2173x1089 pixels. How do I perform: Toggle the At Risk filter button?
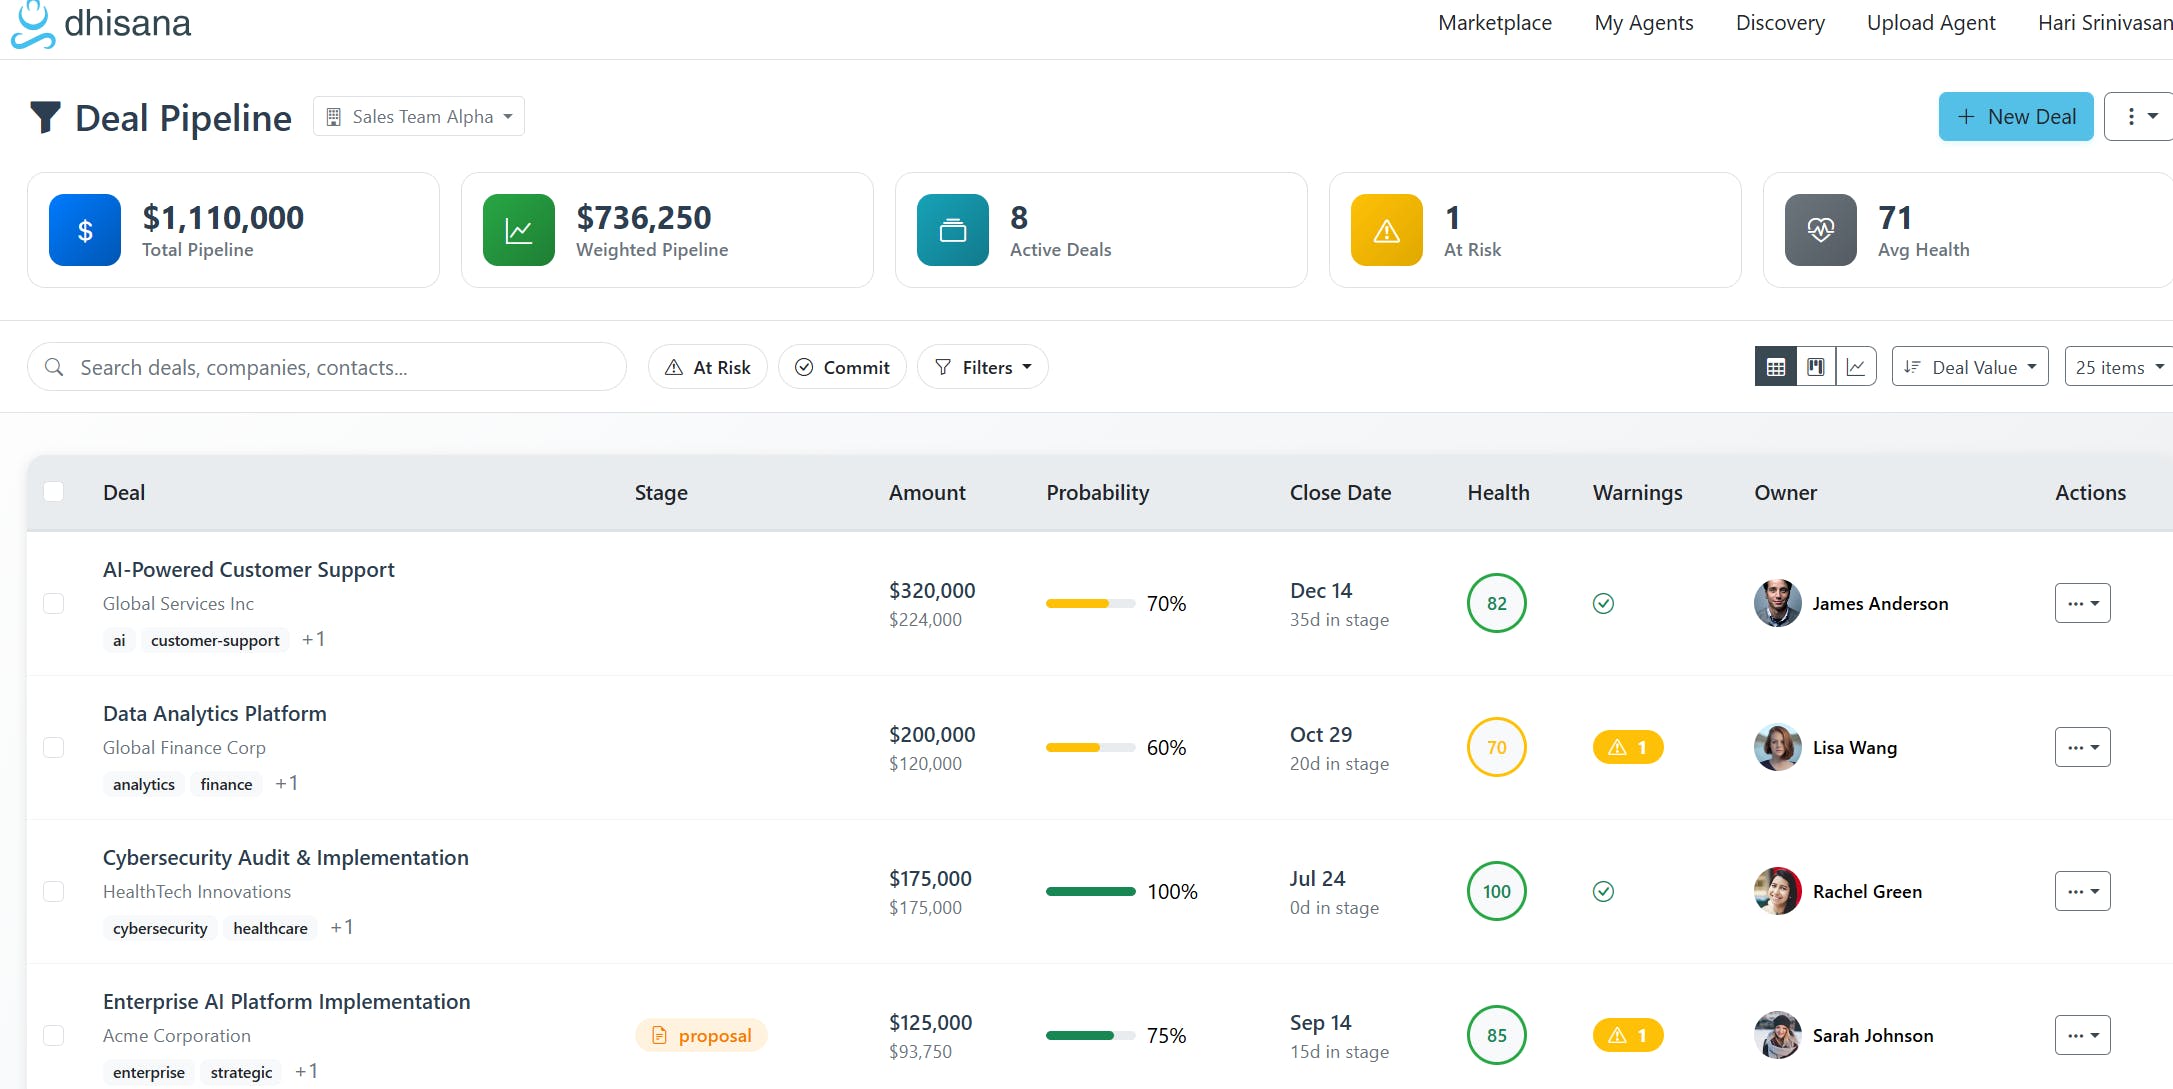point(707,367)
